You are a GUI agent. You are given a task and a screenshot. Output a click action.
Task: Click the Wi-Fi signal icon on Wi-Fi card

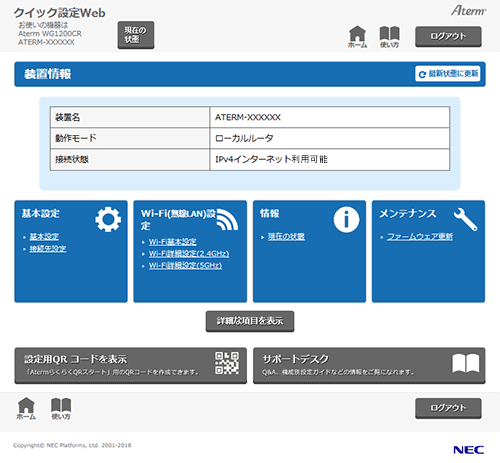(227, 219)
